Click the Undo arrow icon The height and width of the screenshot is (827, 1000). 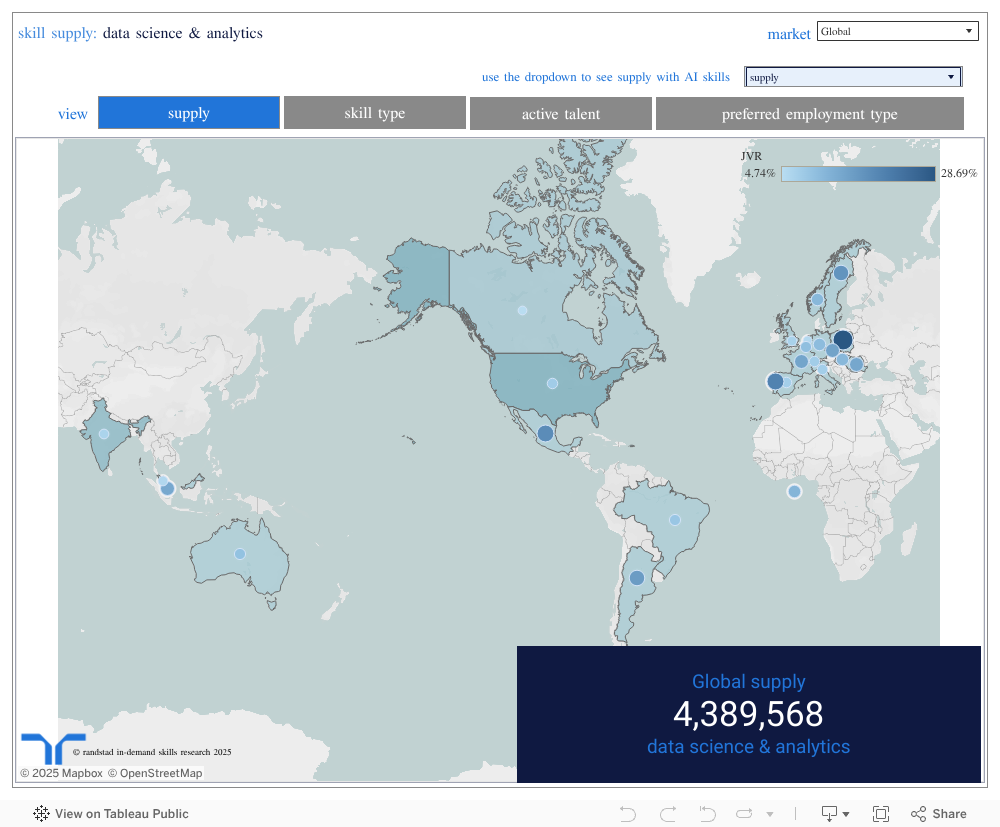(x=627, y=813)
